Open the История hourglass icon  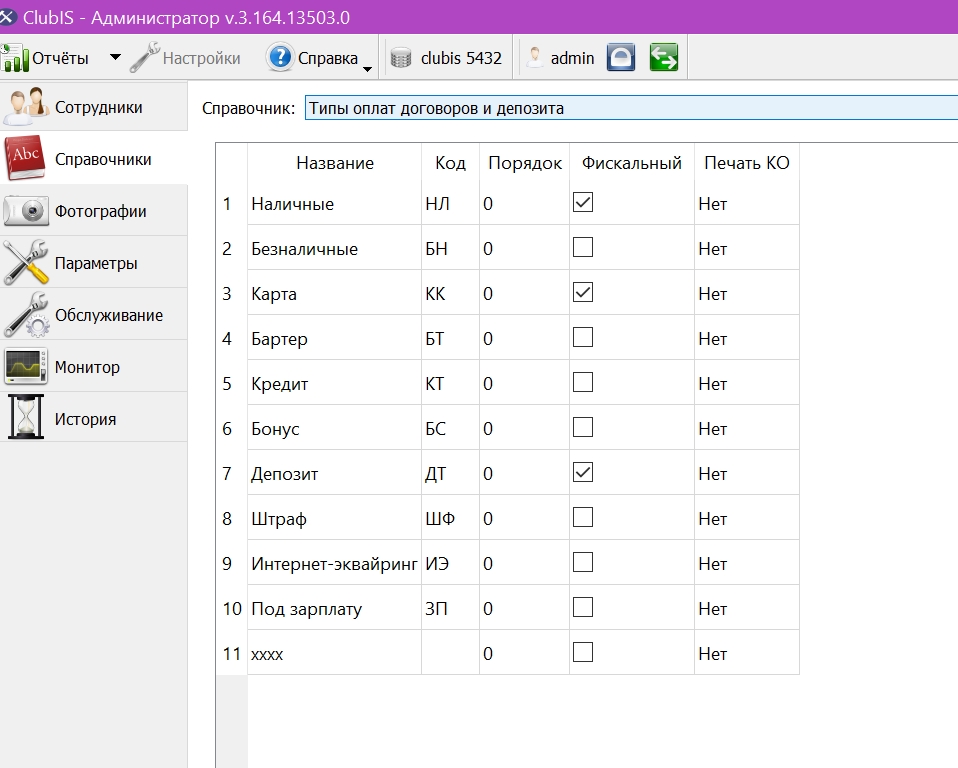(26, 418)
